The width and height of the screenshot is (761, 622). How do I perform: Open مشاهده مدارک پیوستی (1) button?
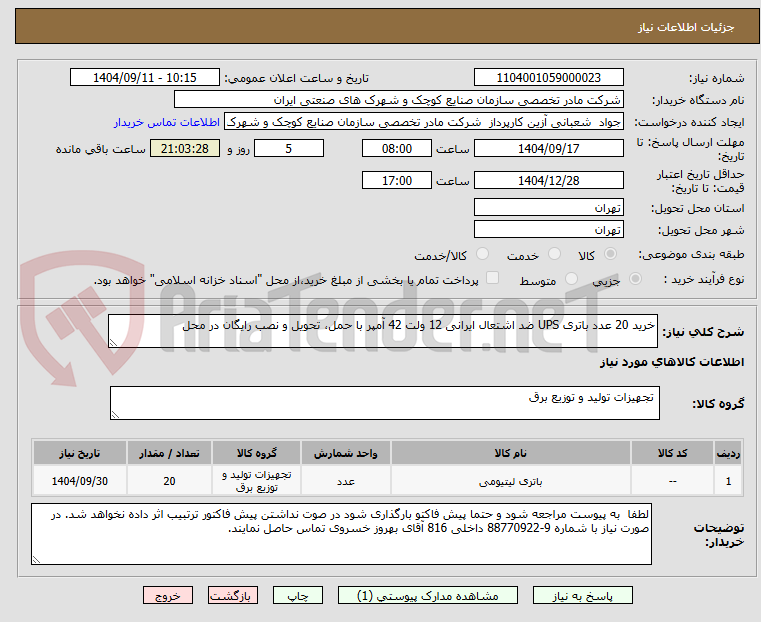pyautogui.click(x=428, y=595)
